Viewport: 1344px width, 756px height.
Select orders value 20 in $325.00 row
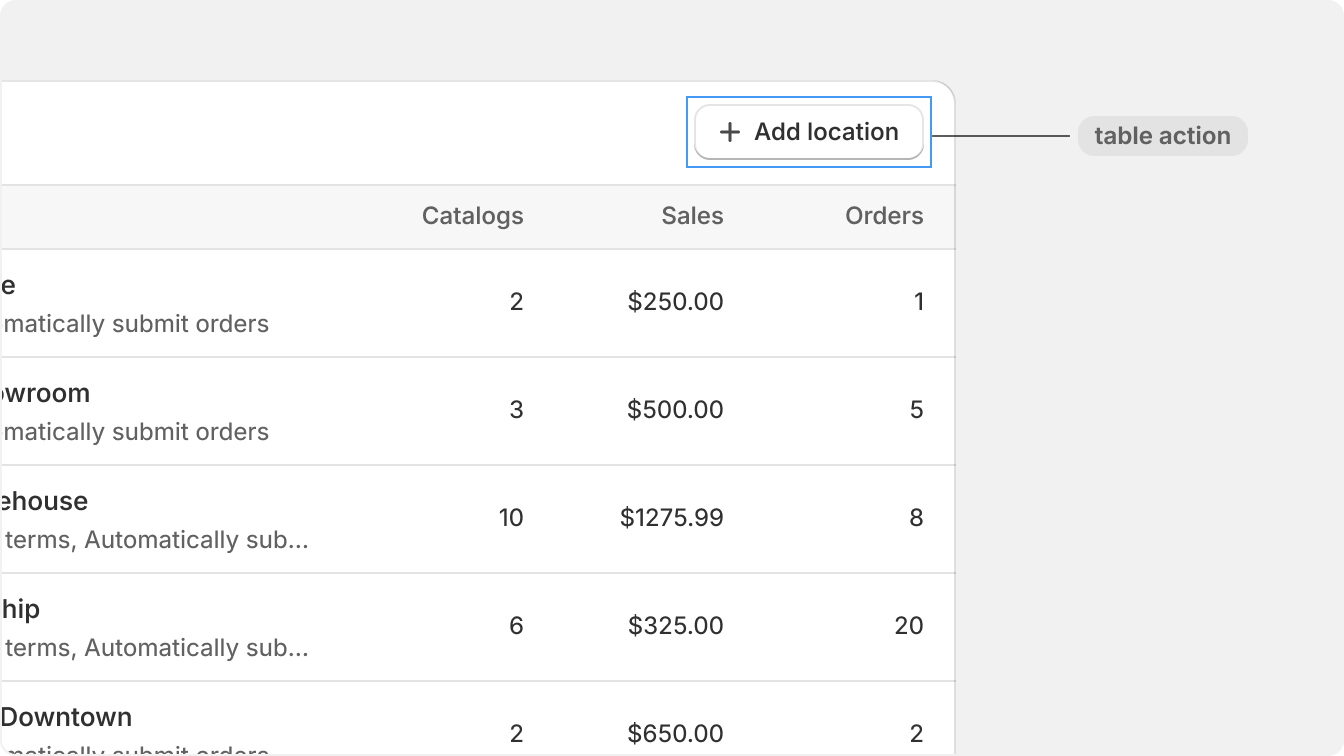tap(909, 626)
